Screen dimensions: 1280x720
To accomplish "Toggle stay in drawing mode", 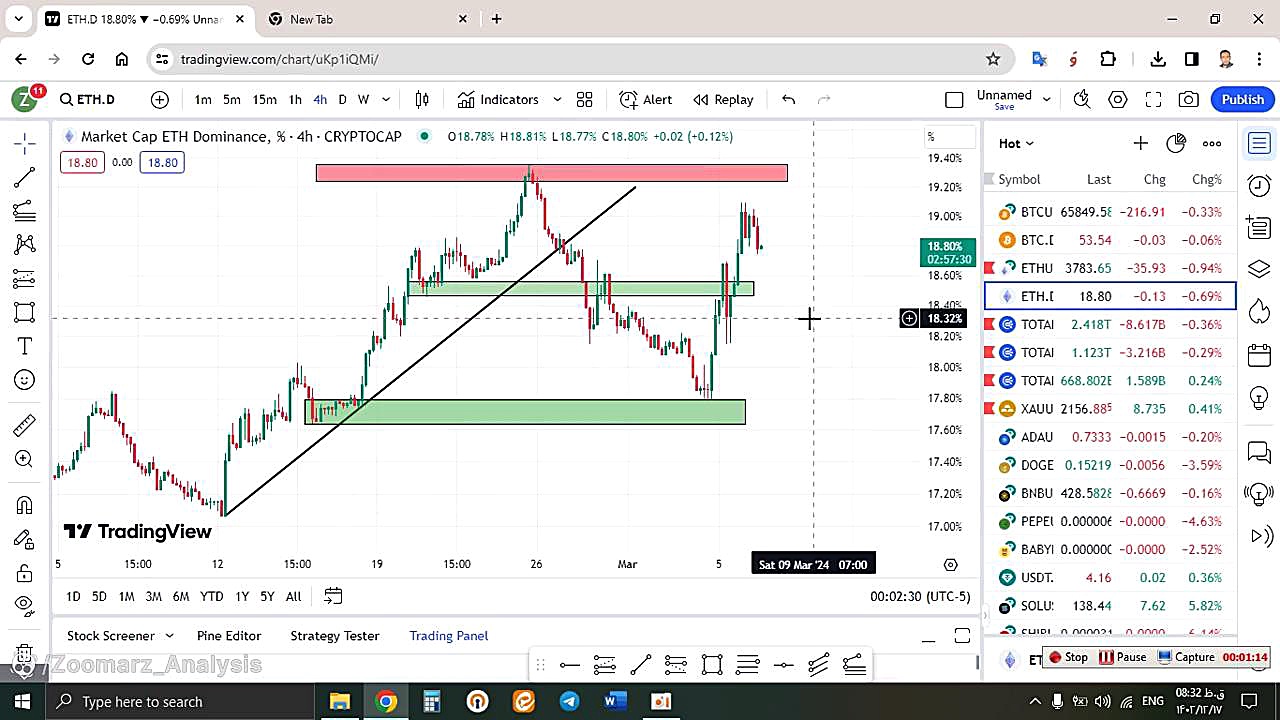I will point(25,539).
